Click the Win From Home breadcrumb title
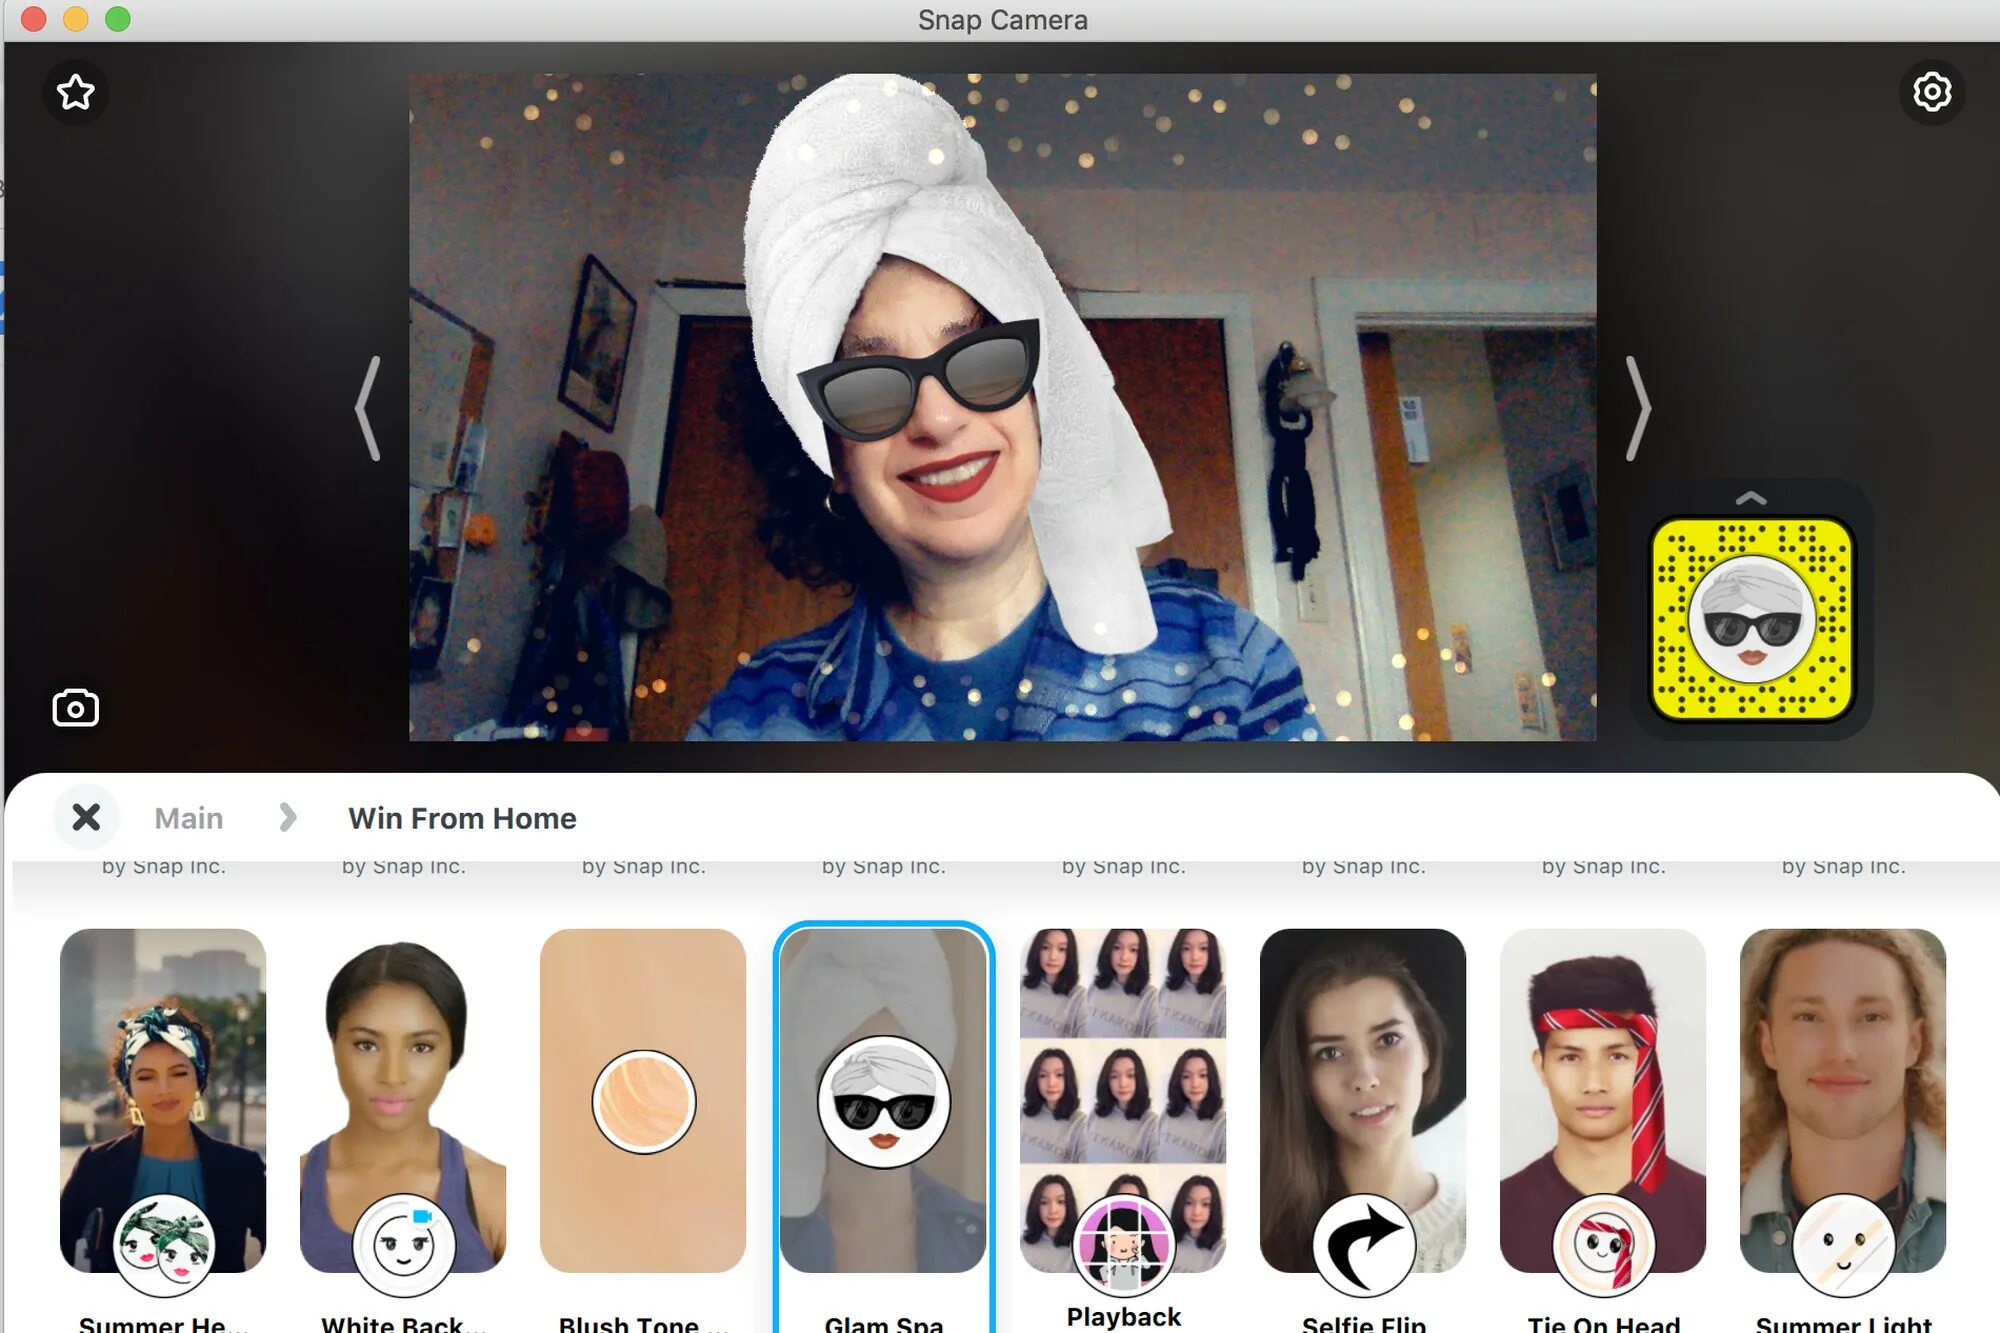Viewport: 2000px width, 1333px height. point(462,818)
